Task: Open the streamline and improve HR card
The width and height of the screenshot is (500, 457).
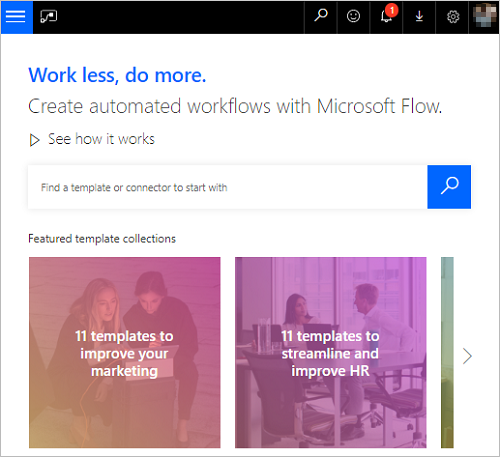Action: 331,352
